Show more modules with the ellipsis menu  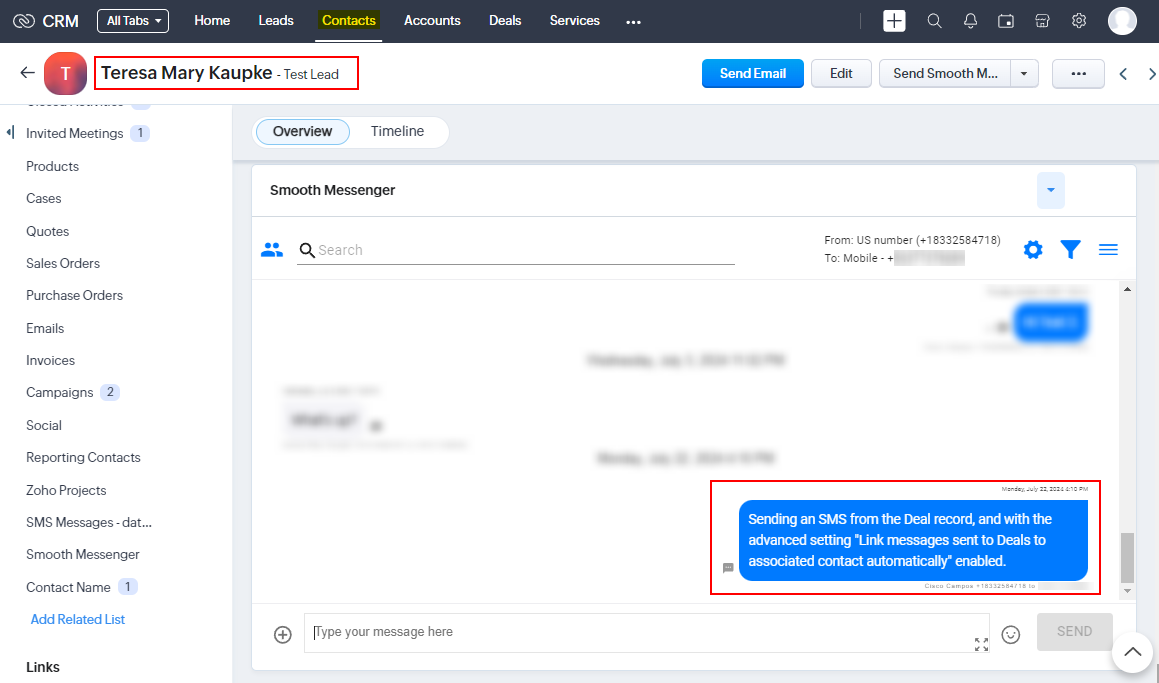tap(633, 21)
